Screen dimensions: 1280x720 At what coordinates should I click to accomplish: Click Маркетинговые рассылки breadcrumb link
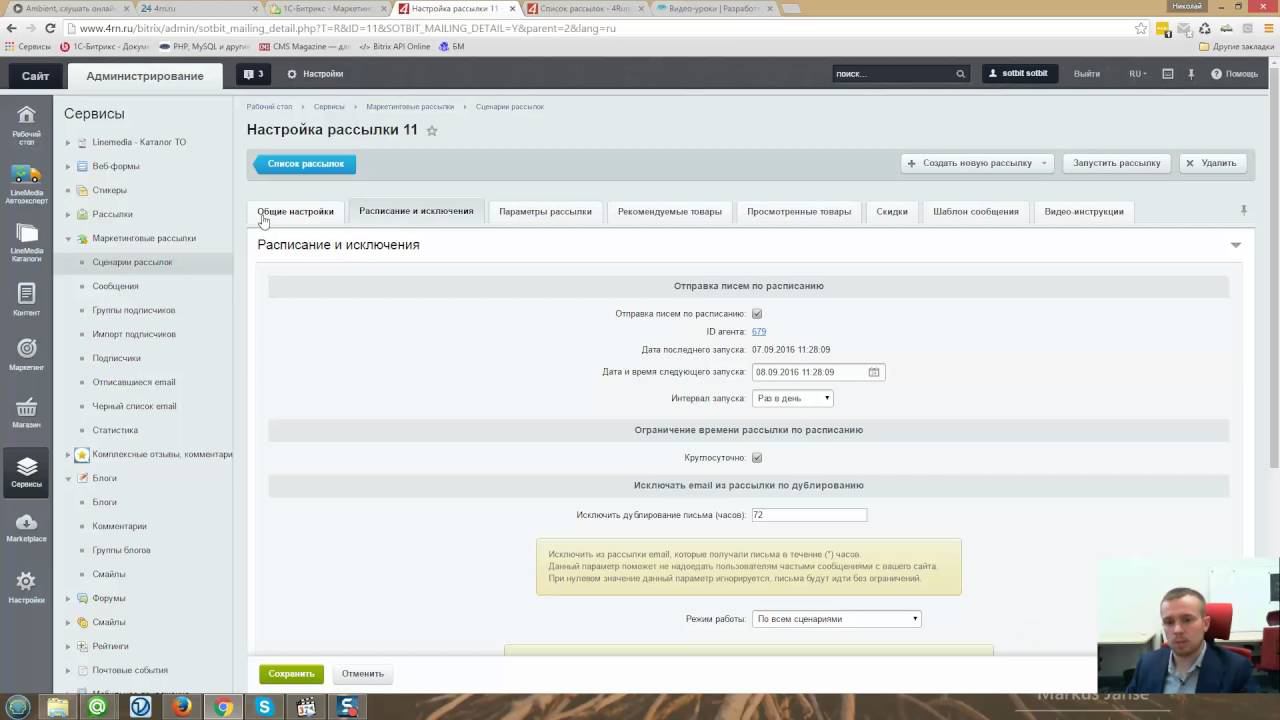410,106
